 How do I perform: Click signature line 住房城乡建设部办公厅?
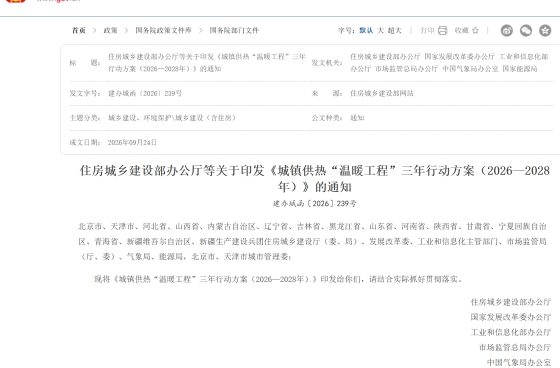[x=511, y=302]
